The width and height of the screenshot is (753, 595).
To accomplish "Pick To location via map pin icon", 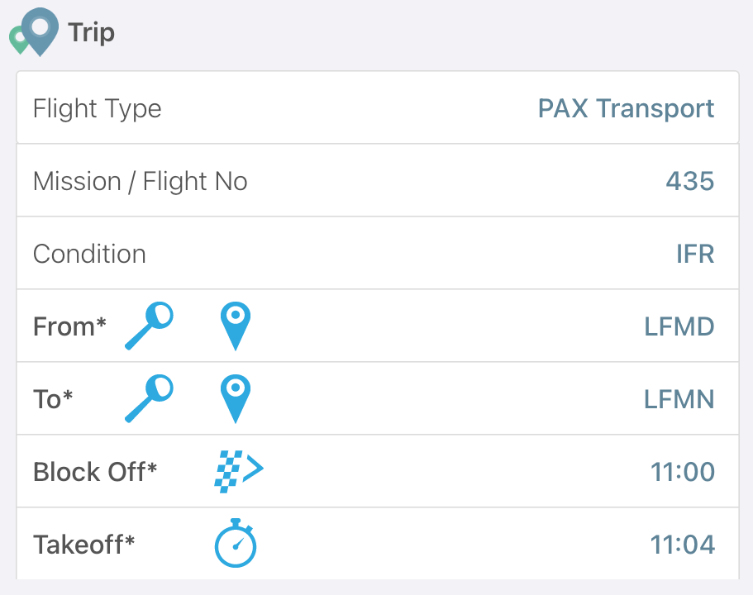I will [x=235, y=399].
